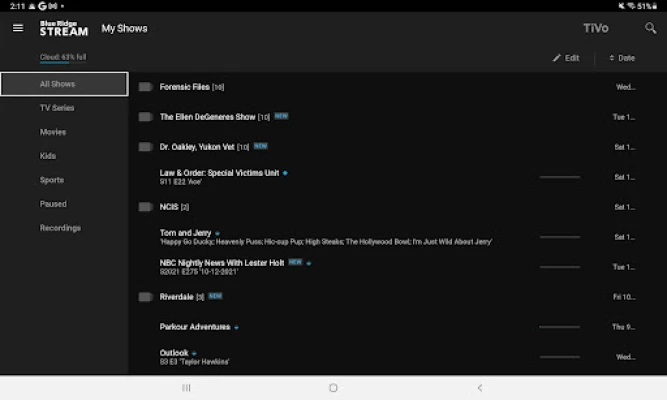
Task: Tap blue status icon beside Law & Order
Action: tap(285, 173)
